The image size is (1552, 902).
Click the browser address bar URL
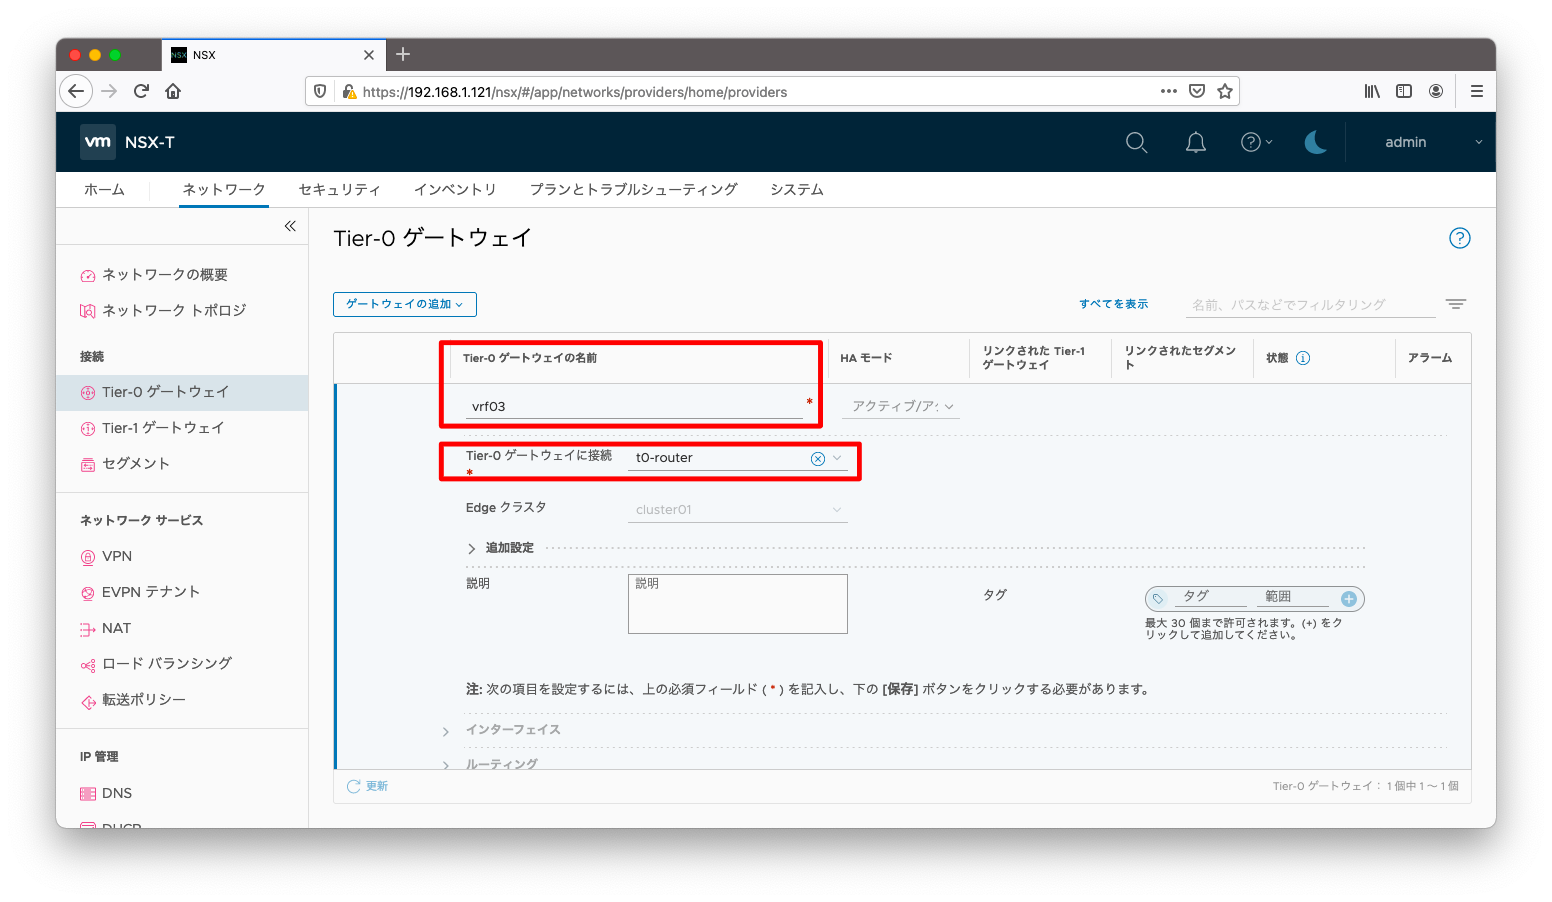coord(575,91)
